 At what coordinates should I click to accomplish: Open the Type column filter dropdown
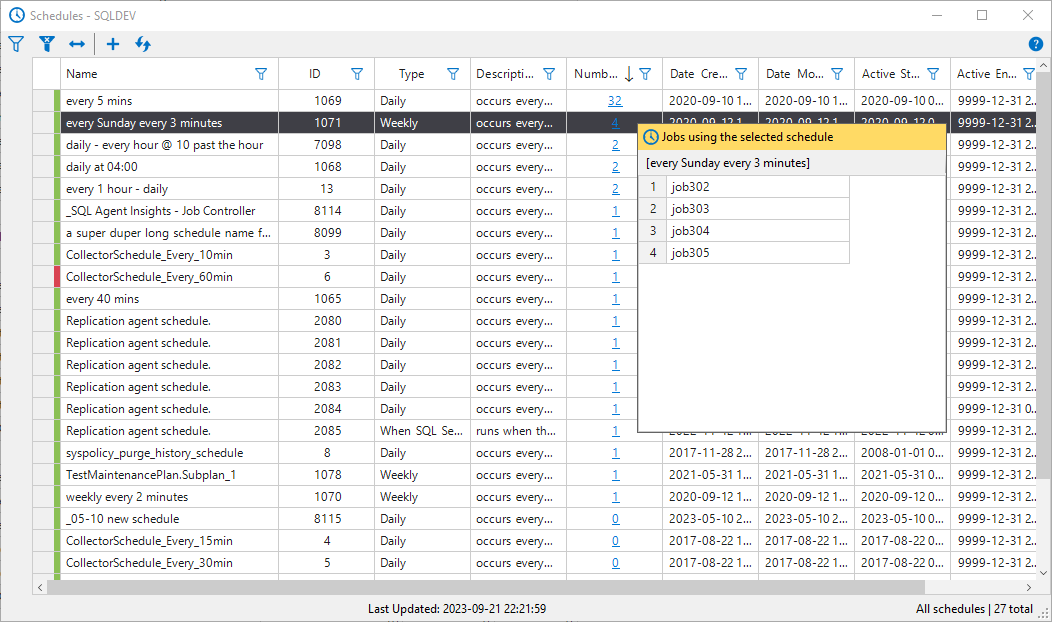click(453, 74)
